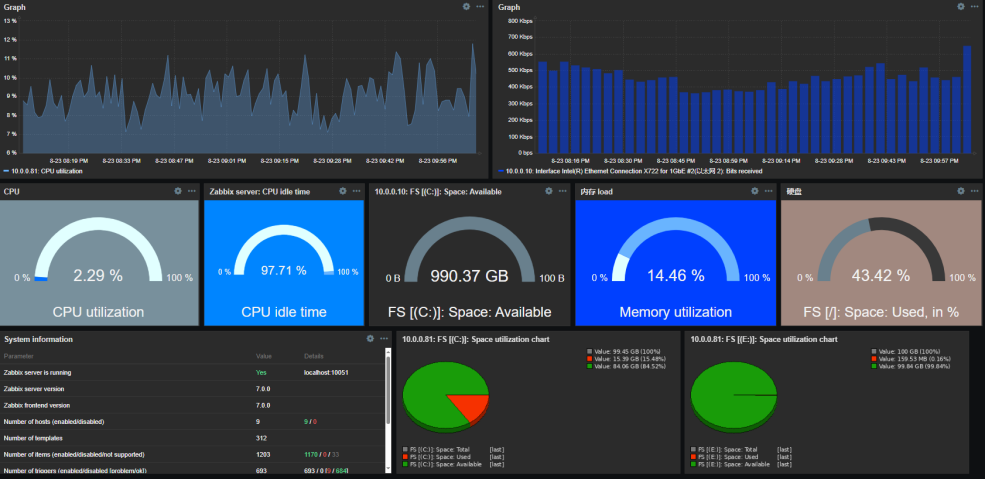The width and height of the screenshot is (985, 479).
Task: Click gear on Zabbix server CPU idle time
Action: pyautogui.click(x=341, y=190)
